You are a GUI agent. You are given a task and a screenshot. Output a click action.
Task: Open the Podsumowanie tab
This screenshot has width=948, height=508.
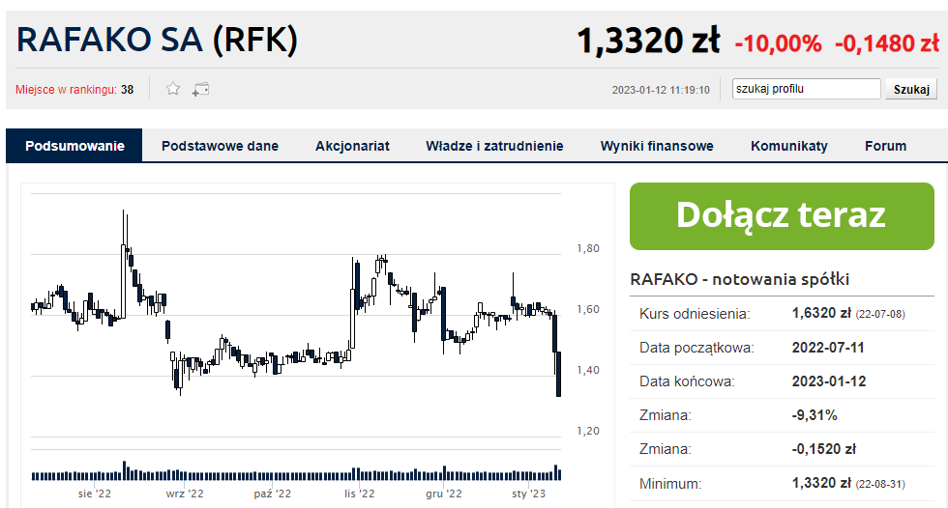click(x=74, y=146)
